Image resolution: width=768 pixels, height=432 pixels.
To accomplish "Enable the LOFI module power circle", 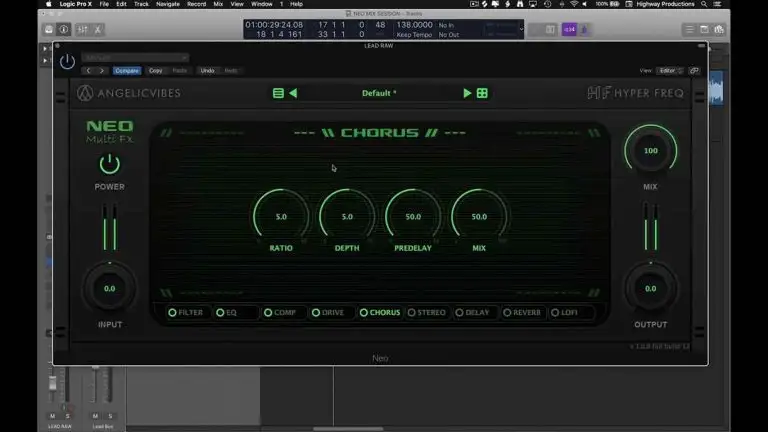I will [555, 312].
